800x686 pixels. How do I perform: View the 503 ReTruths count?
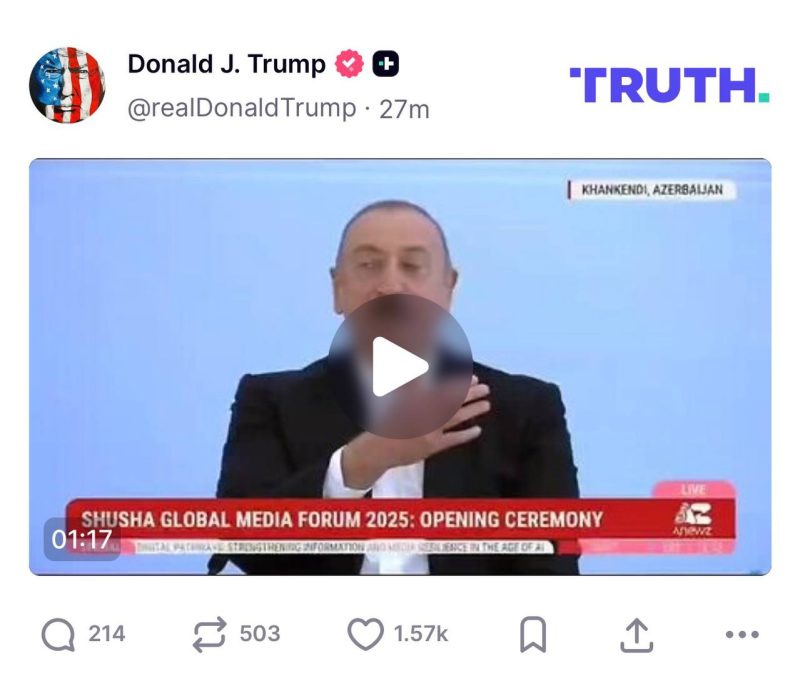[260, 634]
